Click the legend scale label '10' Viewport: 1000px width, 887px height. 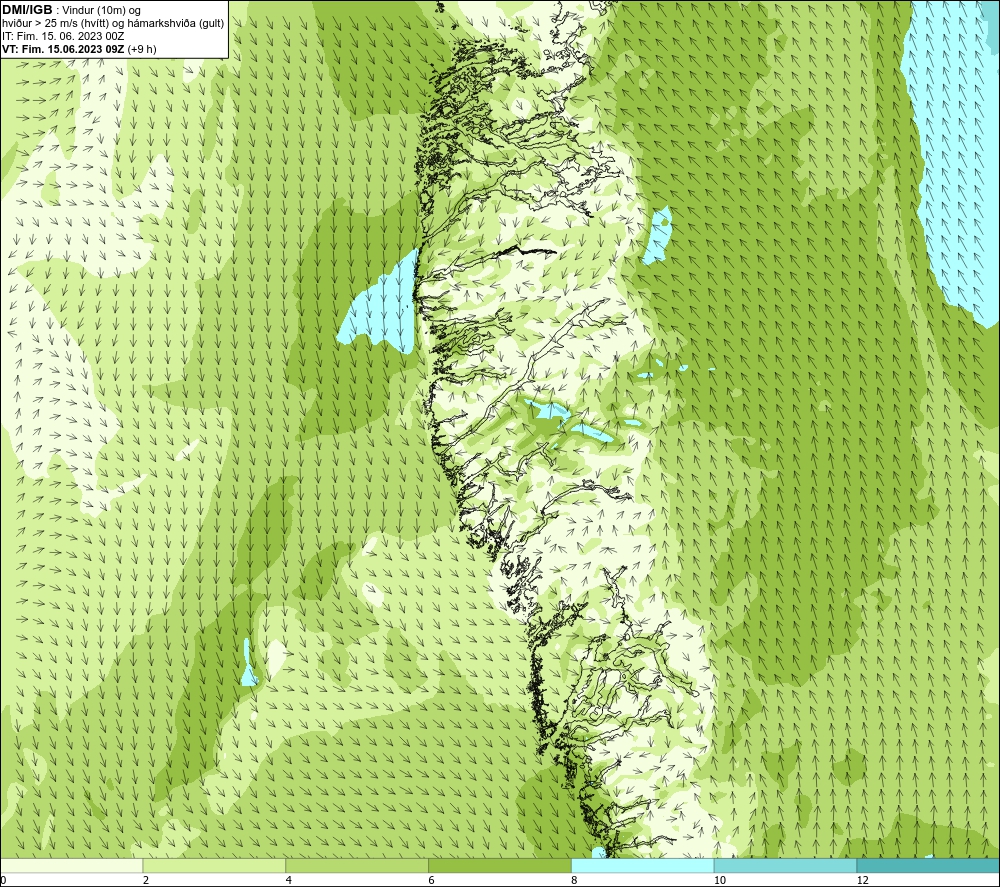tap(720, 880)
